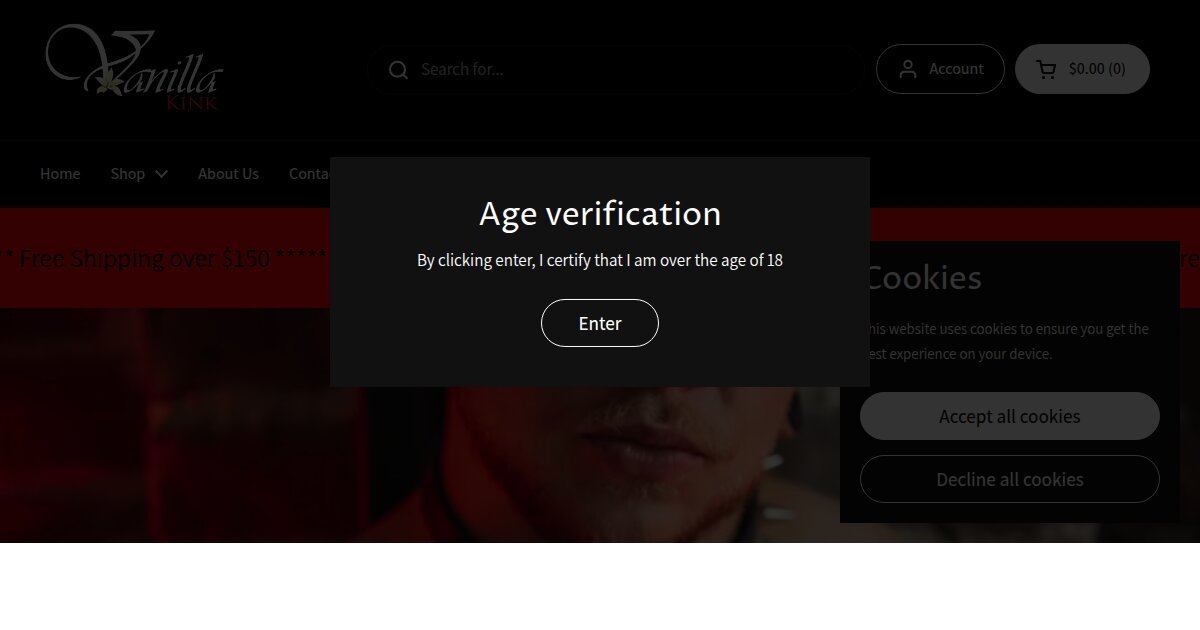Expand the Shop dropdown chevron
This screenshot has width=1200, height=630.
point(161,174)
